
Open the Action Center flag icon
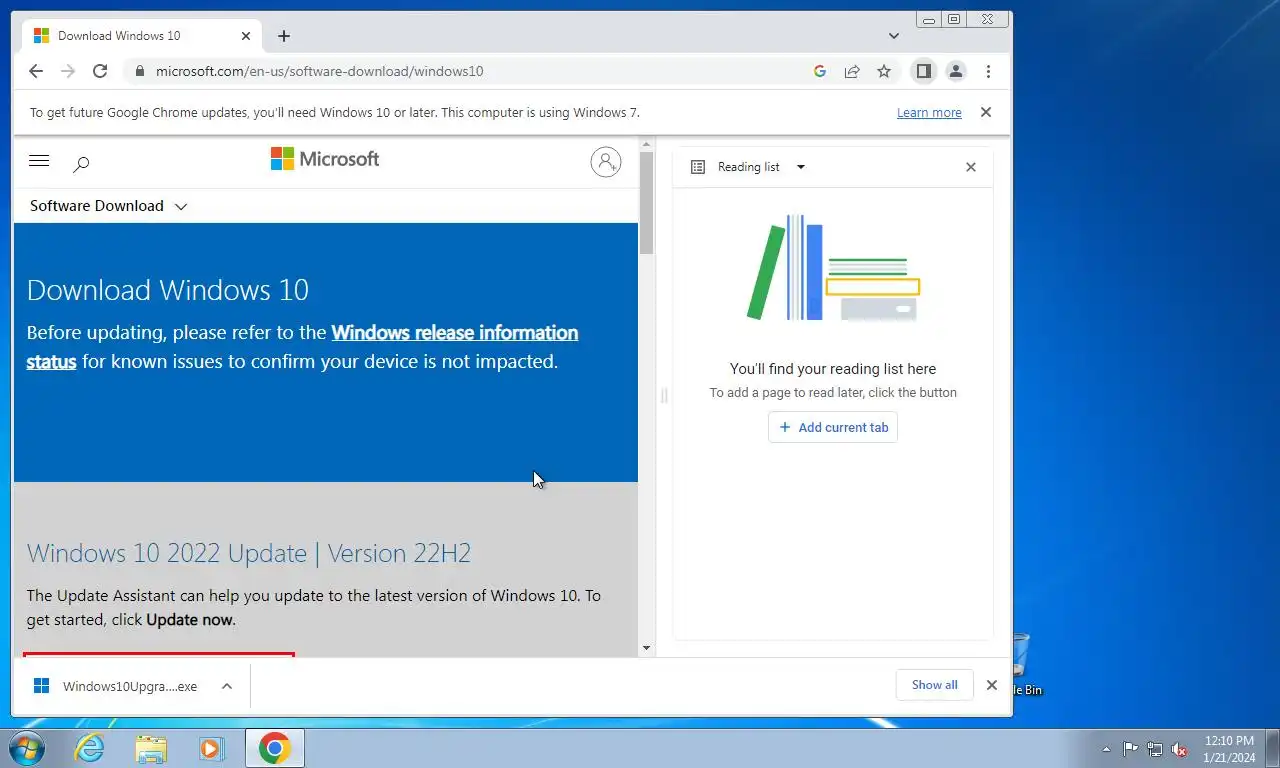coord(1131,748)
